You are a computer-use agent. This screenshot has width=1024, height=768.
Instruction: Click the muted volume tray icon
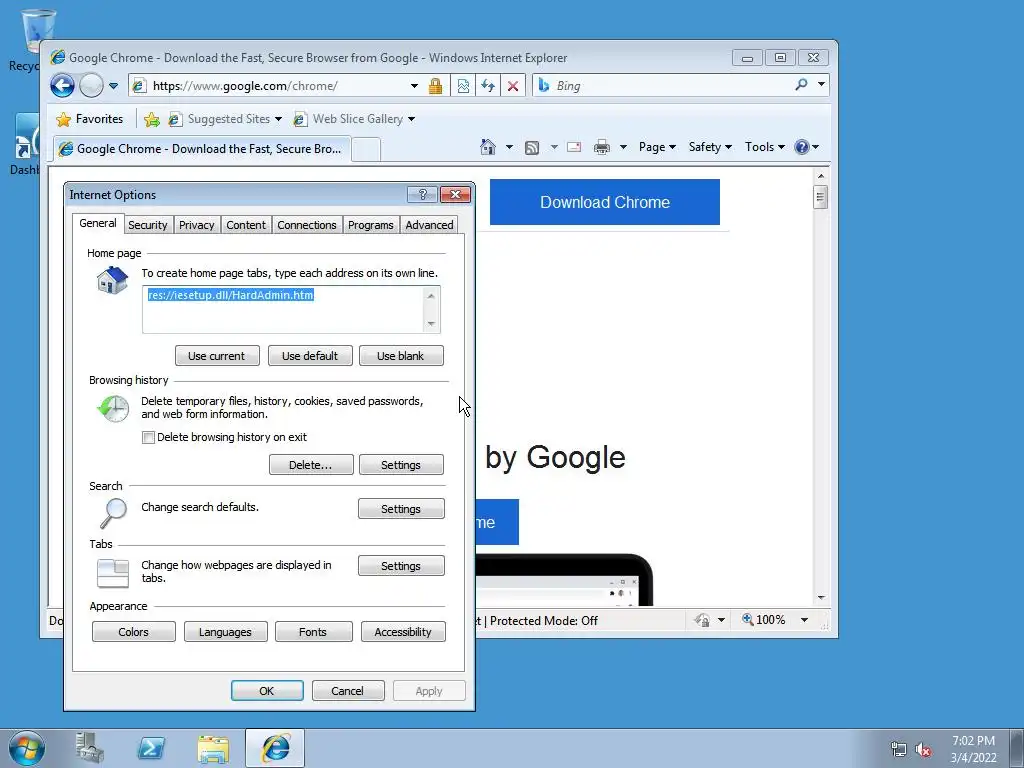tap(923, 750)
